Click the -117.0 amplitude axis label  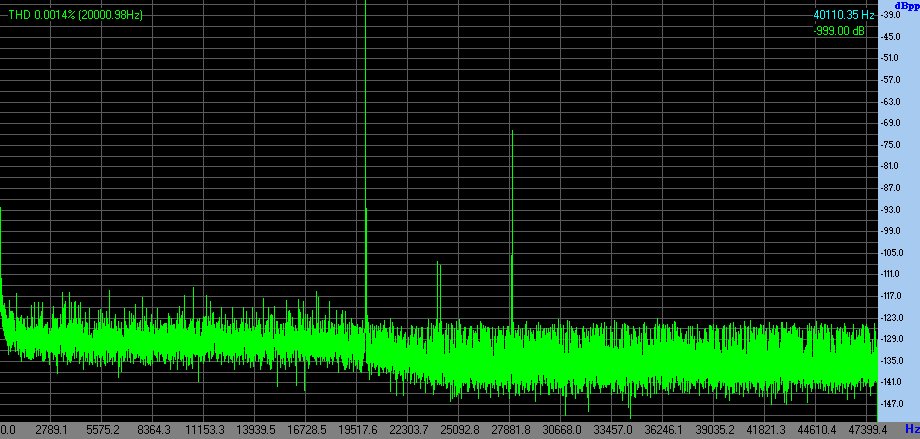tap(893, 296)
